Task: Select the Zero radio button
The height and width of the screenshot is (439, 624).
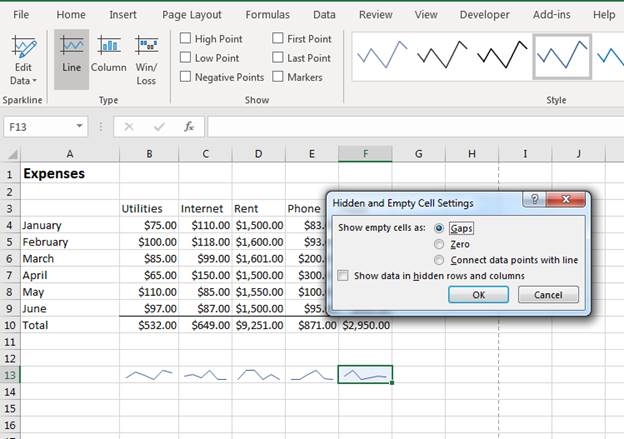Action: coord(439,244)
